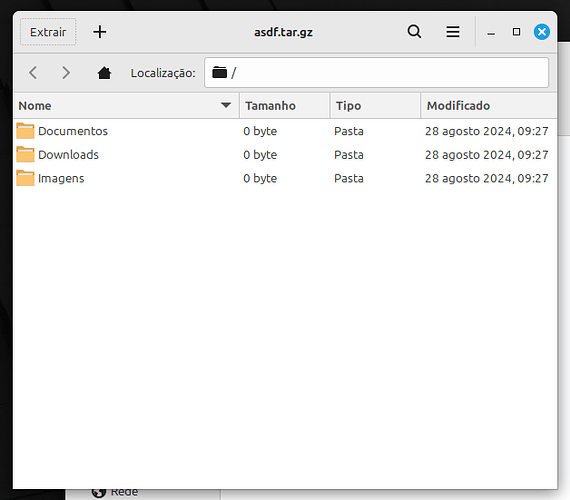Sort by Modificado column header

(489, 106)
